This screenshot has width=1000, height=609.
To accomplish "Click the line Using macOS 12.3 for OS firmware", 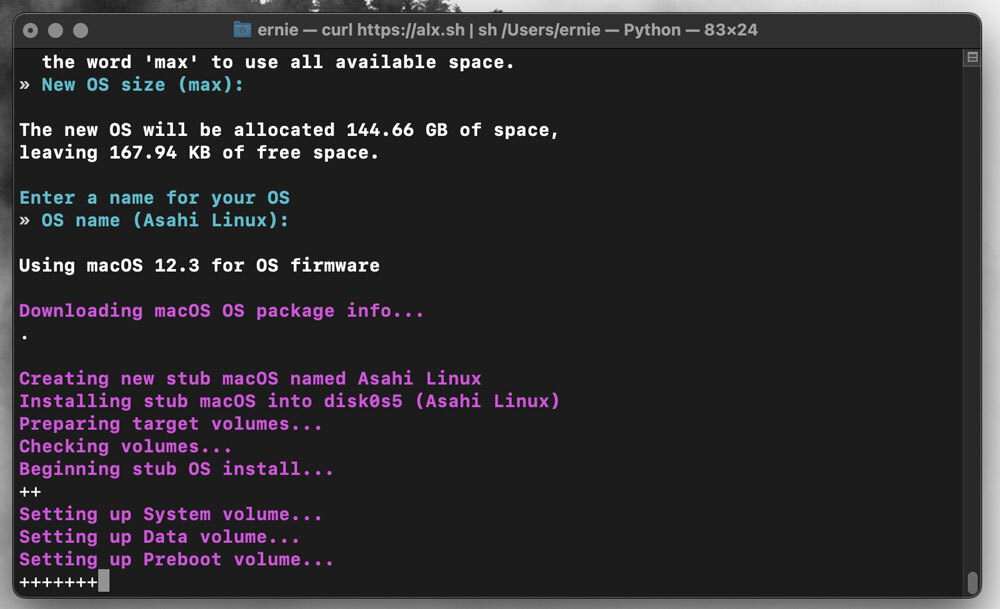I will tap(200, 265).
